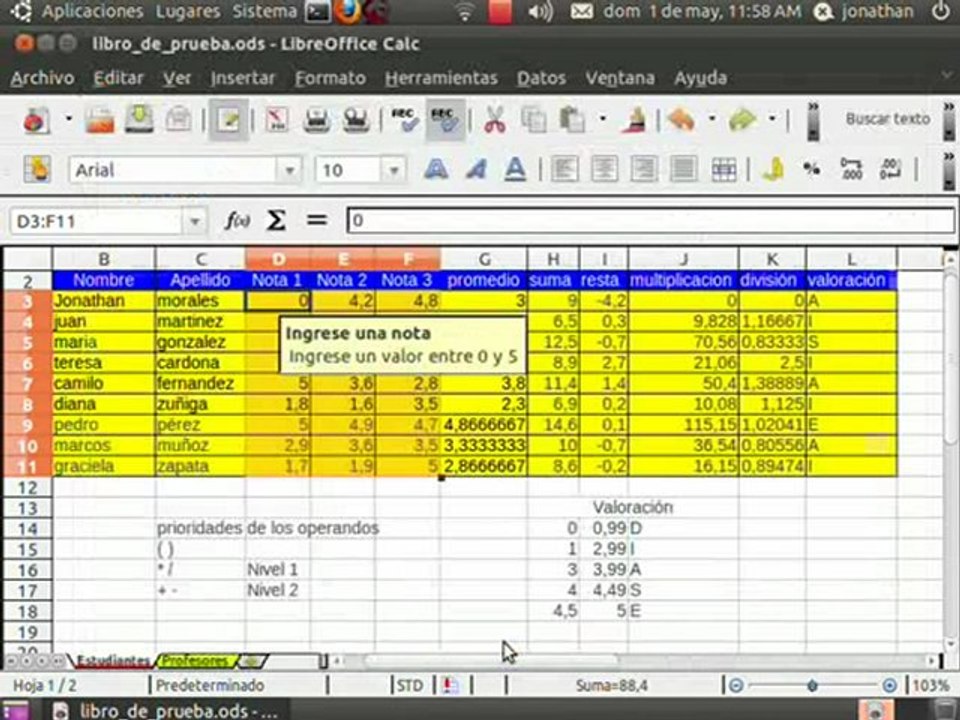Delete a decimal place icon
This screenshot has height=720, width=960.
890,170
